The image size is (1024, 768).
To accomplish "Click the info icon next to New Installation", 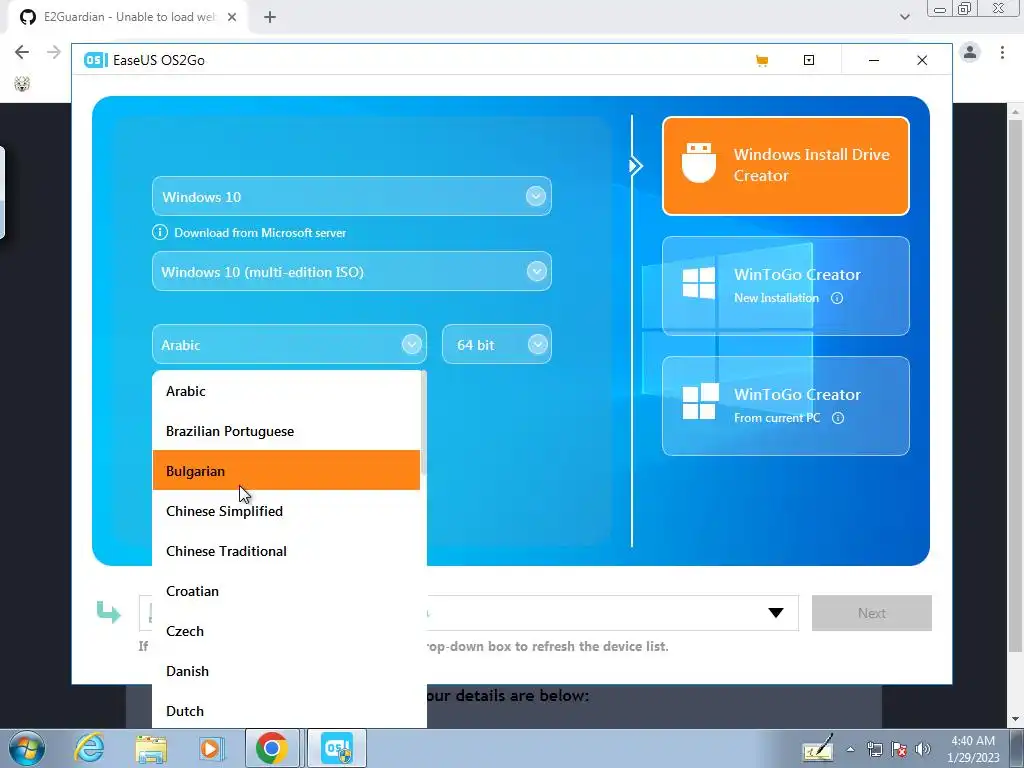I will coord(837,298).
